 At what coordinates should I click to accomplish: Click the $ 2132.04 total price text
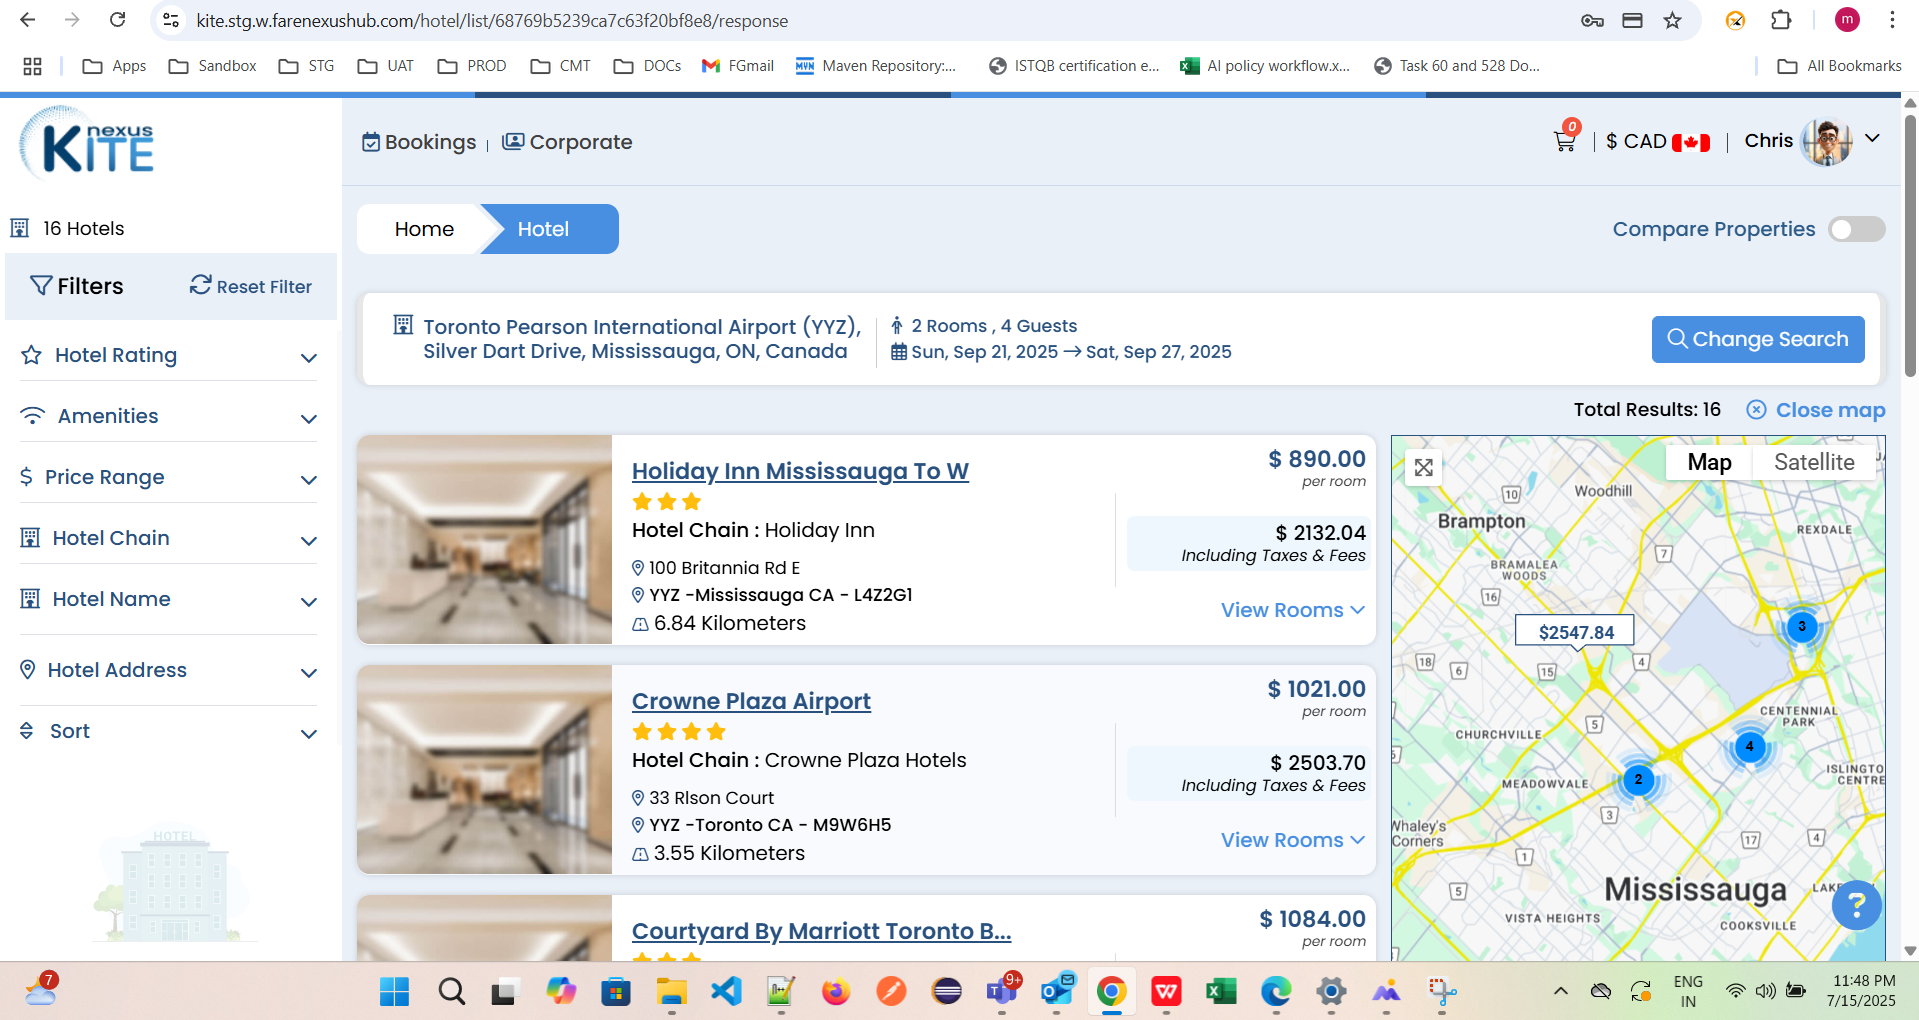1320,533
